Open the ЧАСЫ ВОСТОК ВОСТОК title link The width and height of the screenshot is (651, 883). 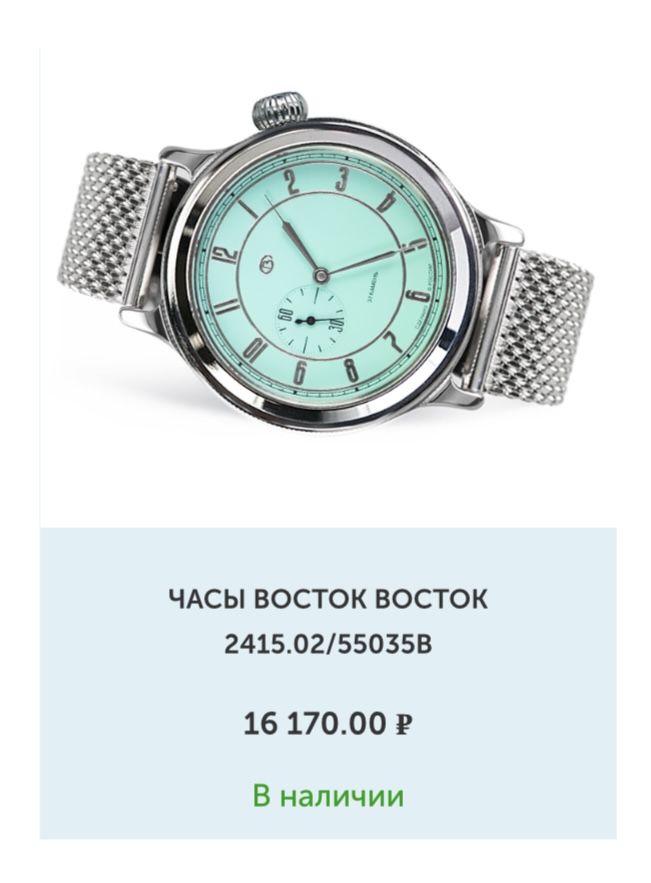[328, 599]
